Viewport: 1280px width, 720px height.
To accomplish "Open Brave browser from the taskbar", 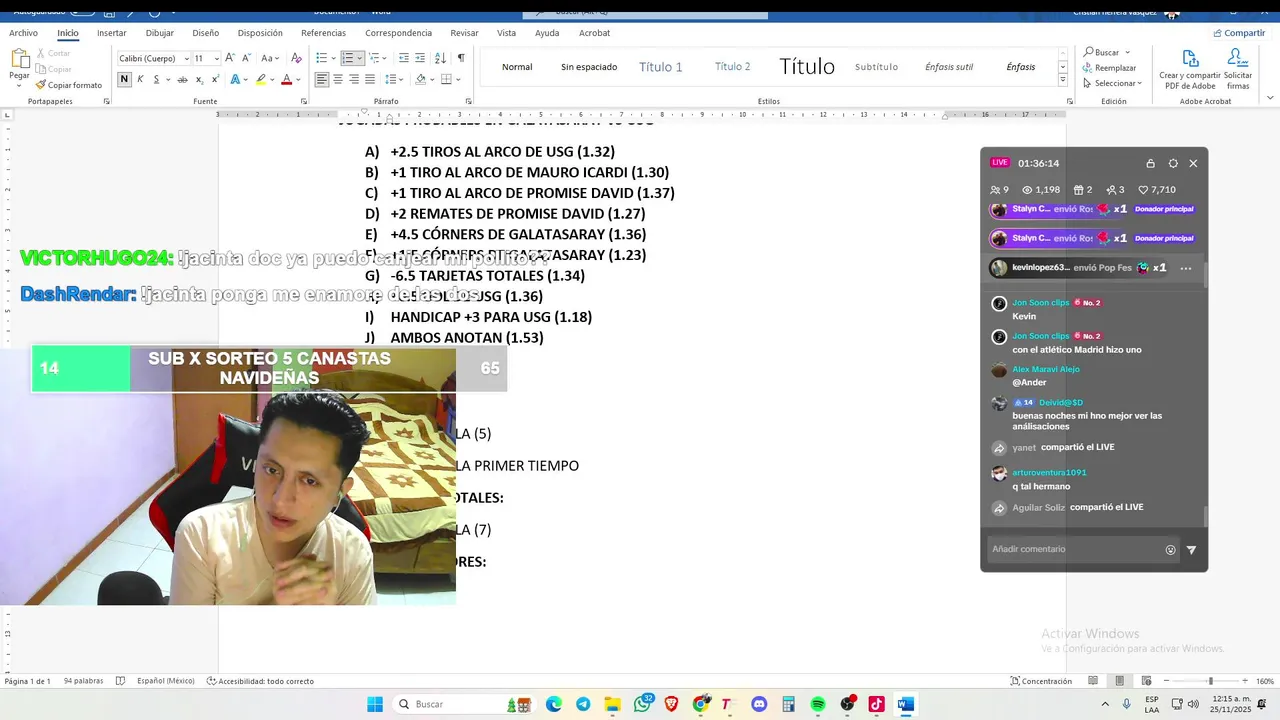I will [671, 704].
